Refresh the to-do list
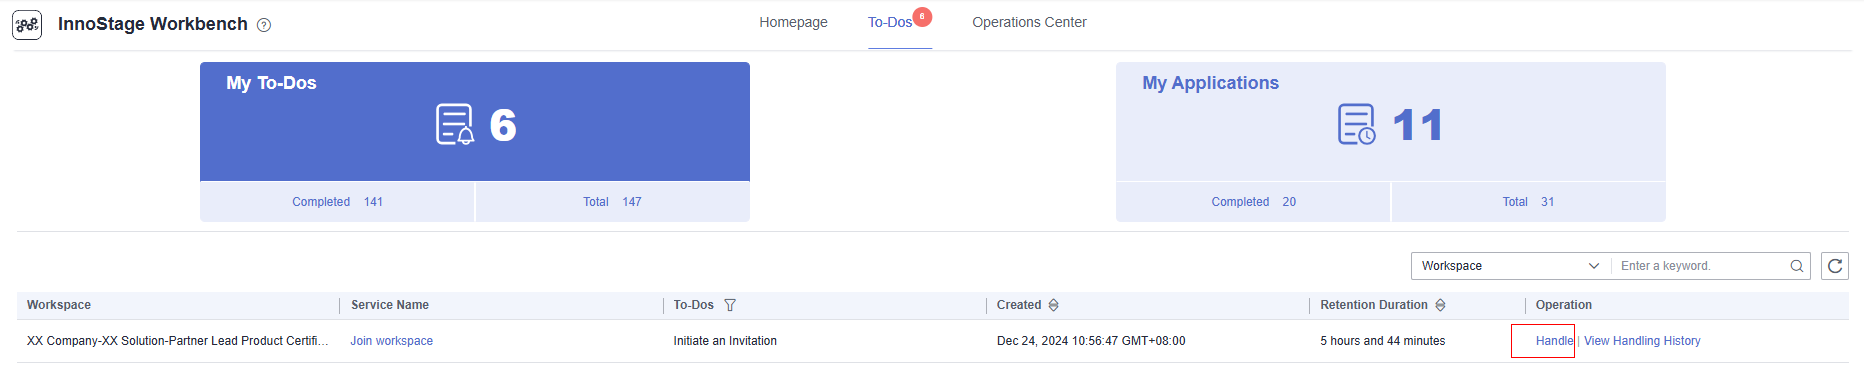Viewport: 1864px width, 365px height. click(1835, 266)
